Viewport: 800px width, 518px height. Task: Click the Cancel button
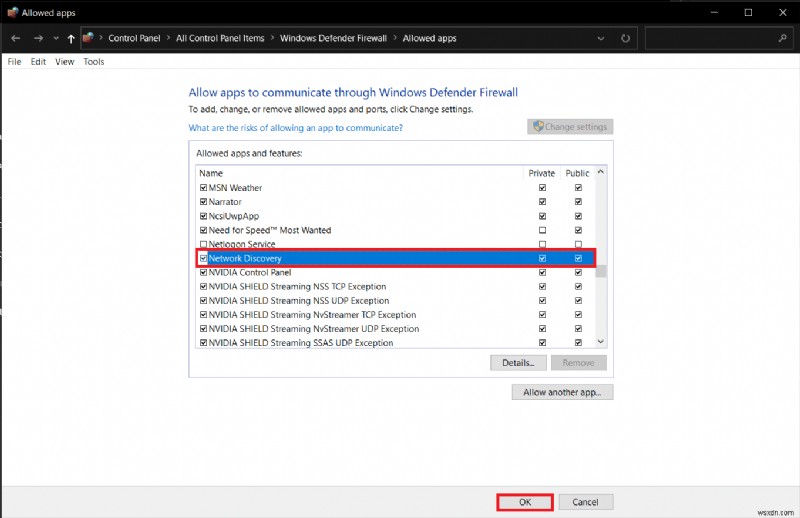click(x=586, y=502)
